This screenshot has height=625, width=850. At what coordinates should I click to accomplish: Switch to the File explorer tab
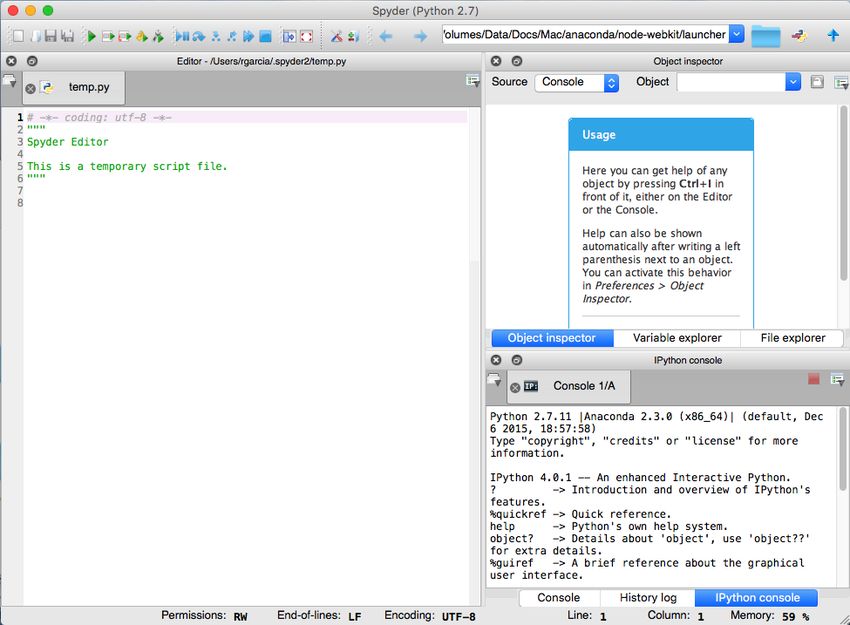click(793, 338)
